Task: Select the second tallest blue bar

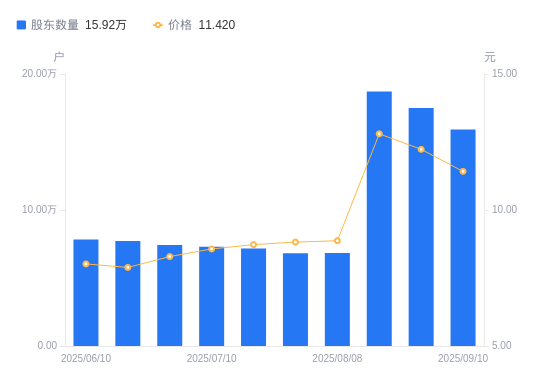Action: [x=421, y=227]
